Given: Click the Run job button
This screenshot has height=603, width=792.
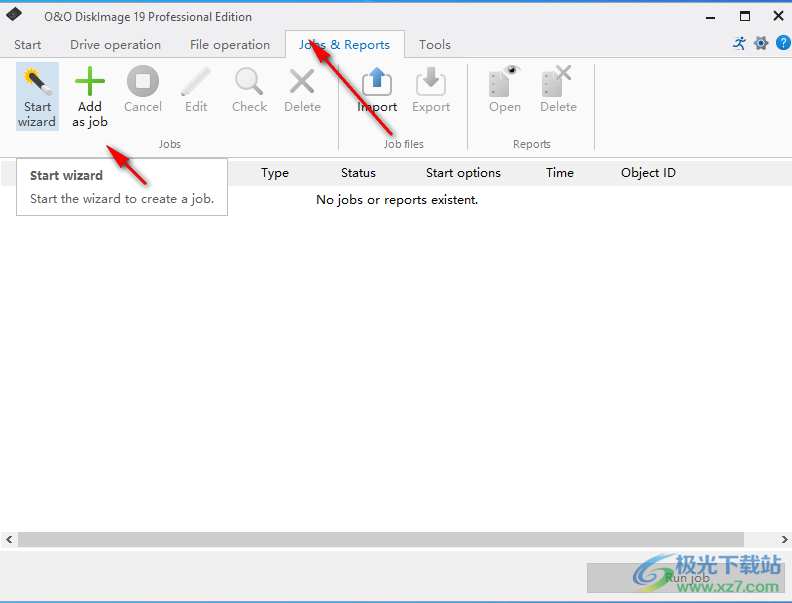Looking at the screenshot, I should pyautogui.click(x=686, y=578).
